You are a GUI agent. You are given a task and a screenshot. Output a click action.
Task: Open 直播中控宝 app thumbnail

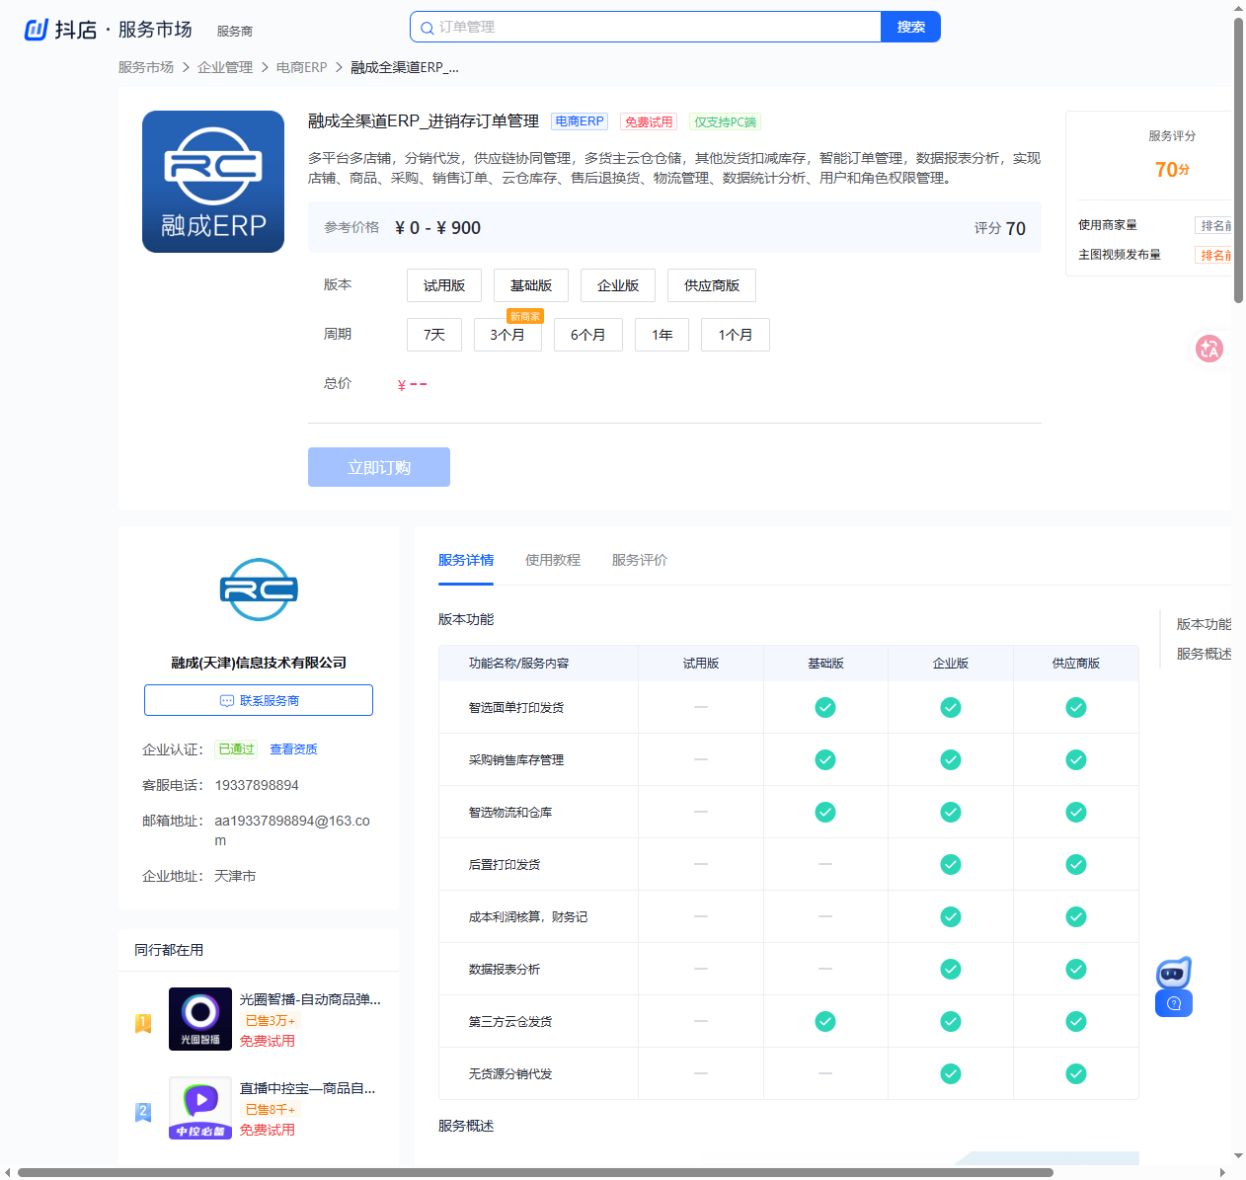click(200, 1108)
